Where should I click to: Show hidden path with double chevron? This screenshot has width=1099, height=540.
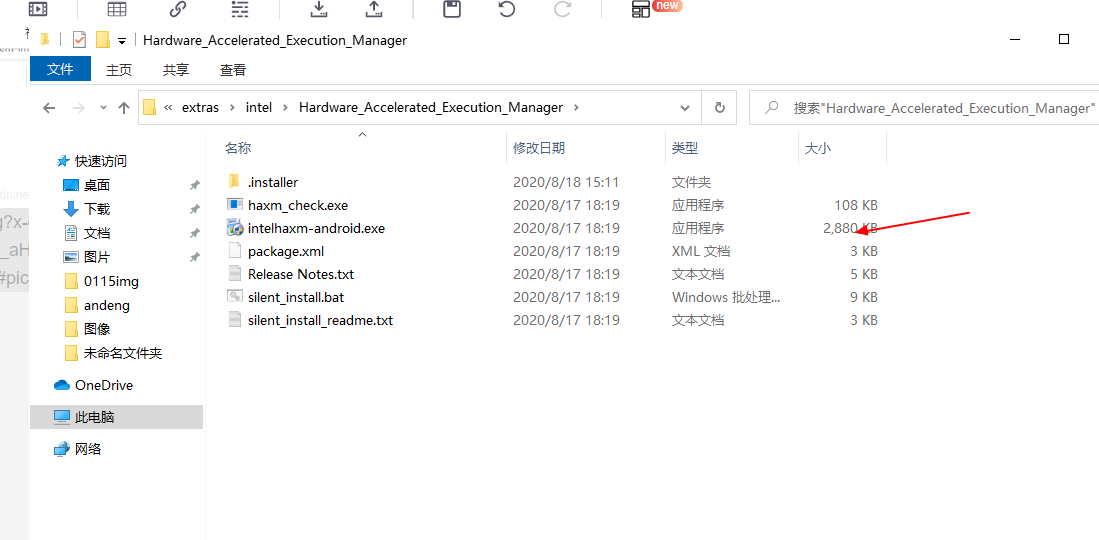(x=168, y=108)
